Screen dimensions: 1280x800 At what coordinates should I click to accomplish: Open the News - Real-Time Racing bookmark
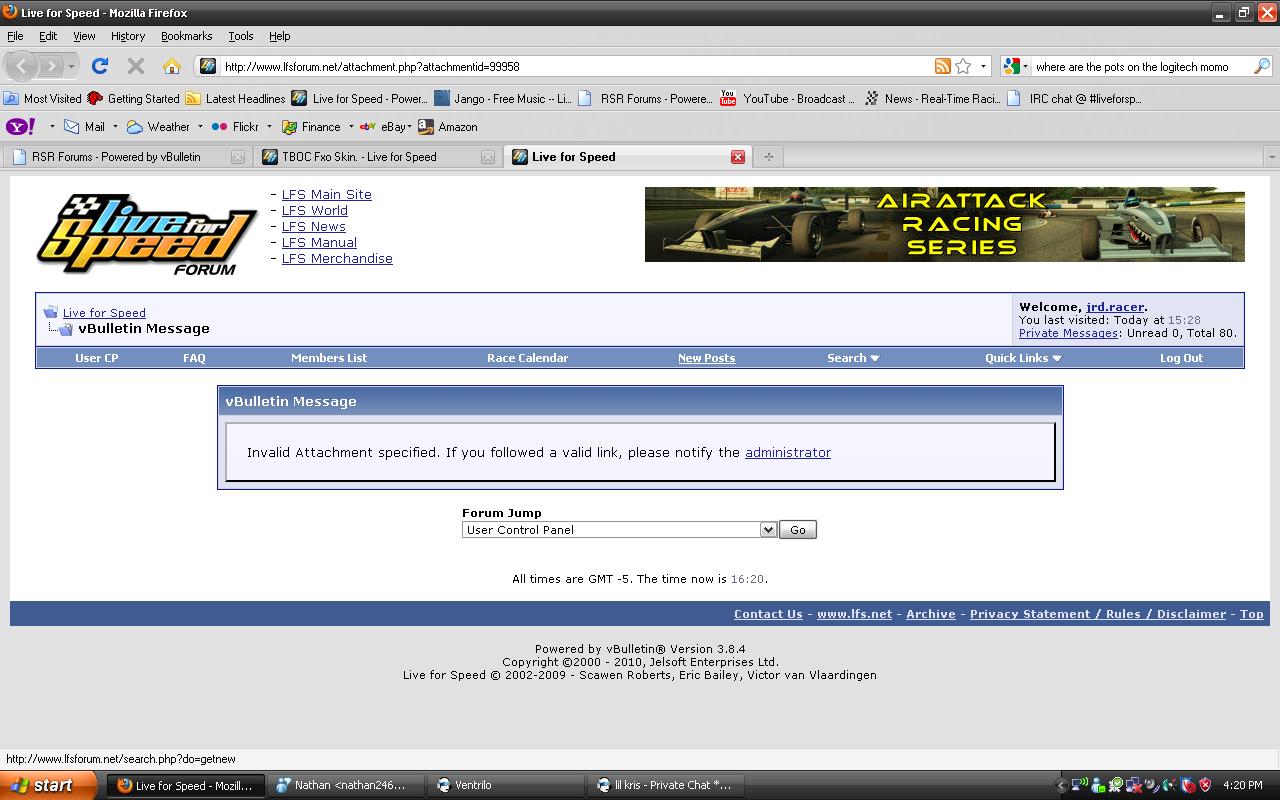[932, 98]
